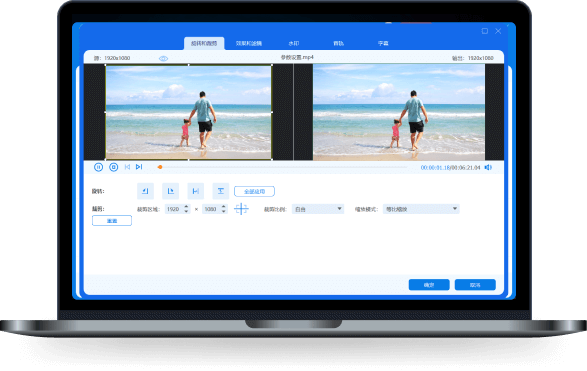Image resolution: width=587 pixels, height=371 pixels.
Task: Decrease the crop height 1080 stepper
Action: pos(223,212)
